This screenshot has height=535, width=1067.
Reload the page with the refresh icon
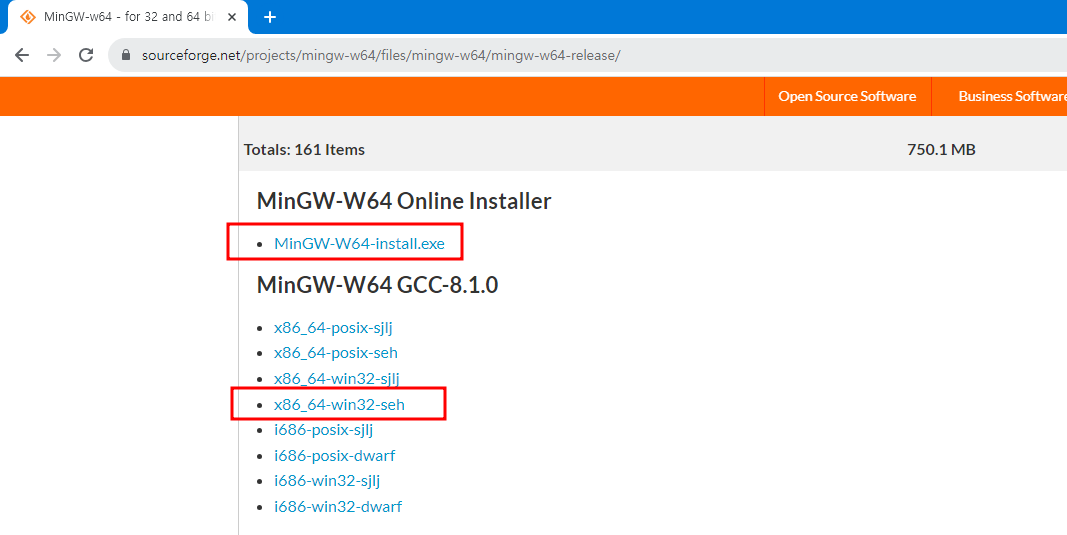point(86,55)
